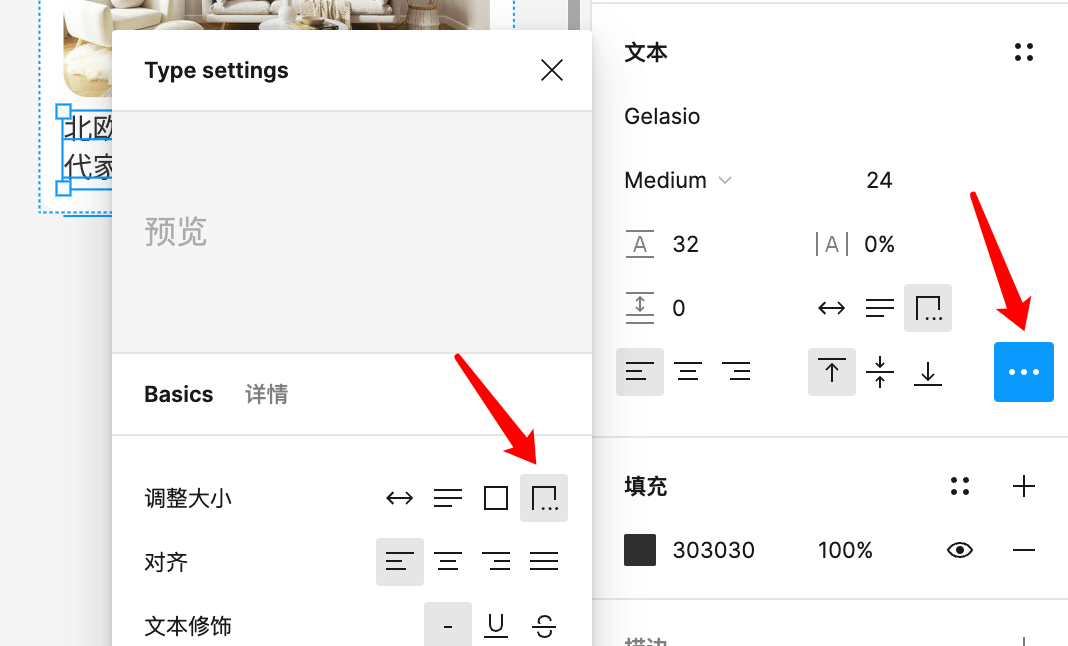Select right text align in right panel
This screenshot has width=1068, height=646.
(736, 372)
